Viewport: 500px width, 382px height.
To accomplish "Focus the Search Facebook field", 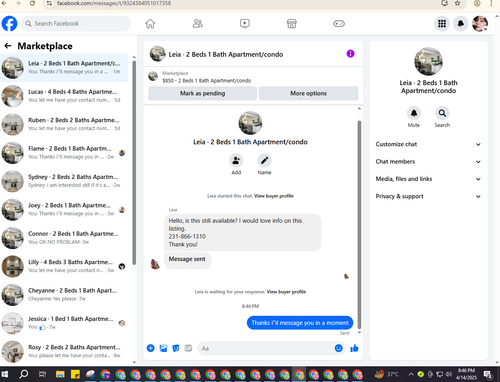I will pos(76,24).
